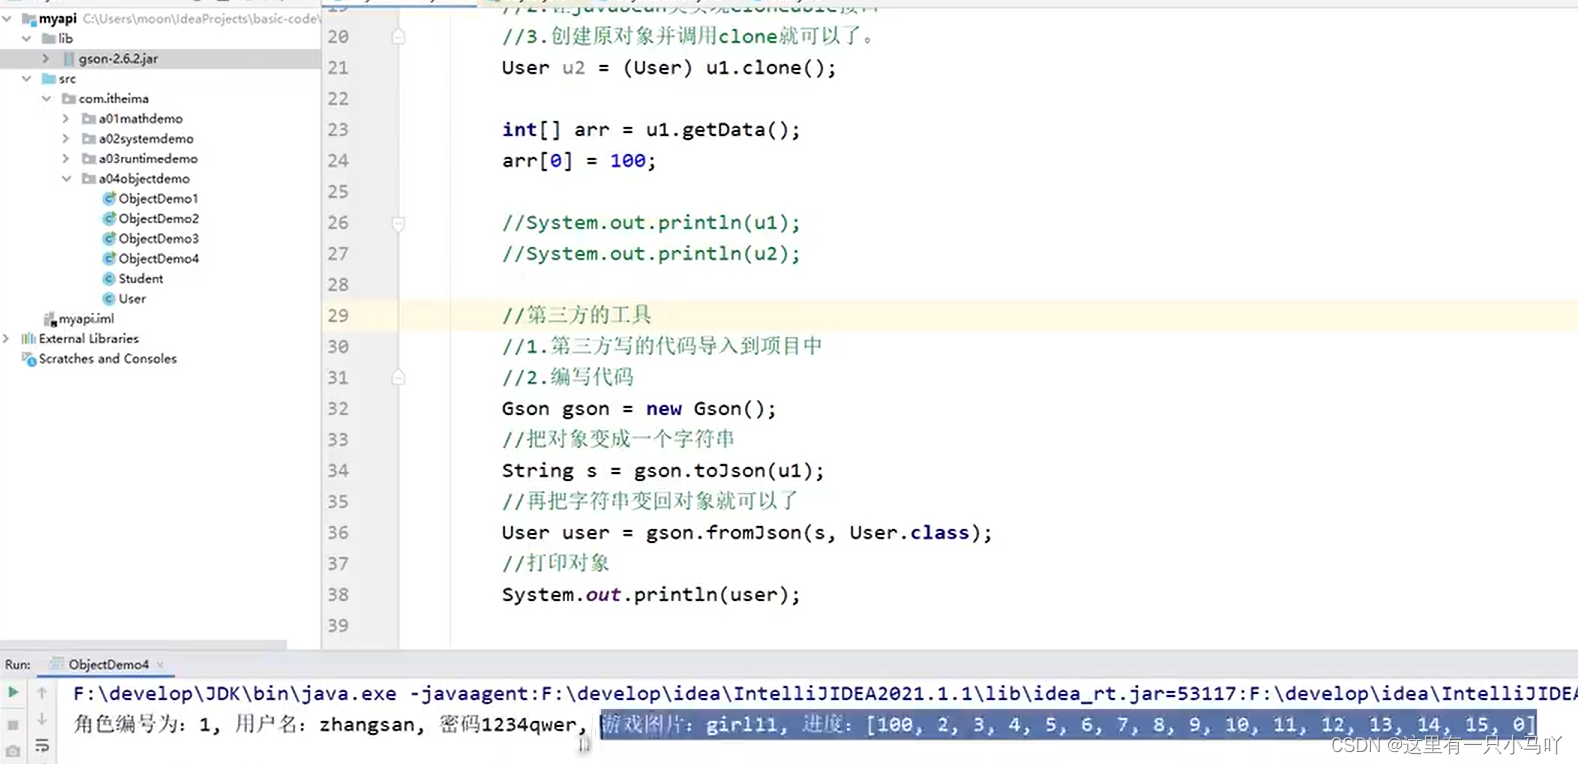Toggle fold marker at line 20
Image resolution: width=1578 pixels, height=764 pixels.
click(398, 37)
